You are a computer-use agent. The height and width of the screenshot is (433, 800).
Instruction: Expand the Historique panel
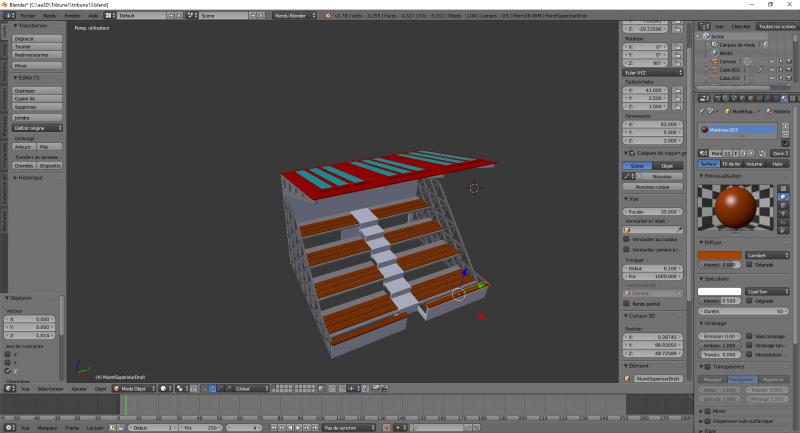coord(30,177)
